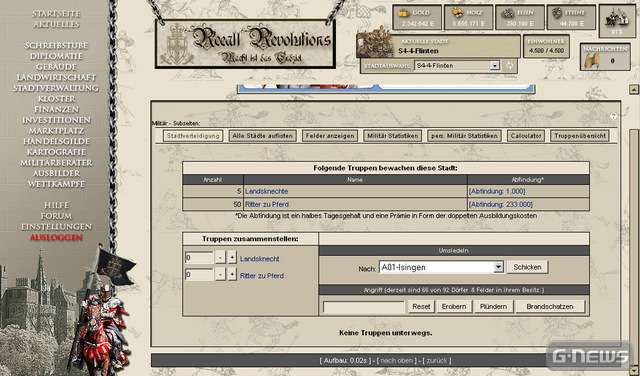Click the Brandschatzen button
The width and height of the screenshot is (640, 376).
(x=550, y=307)
